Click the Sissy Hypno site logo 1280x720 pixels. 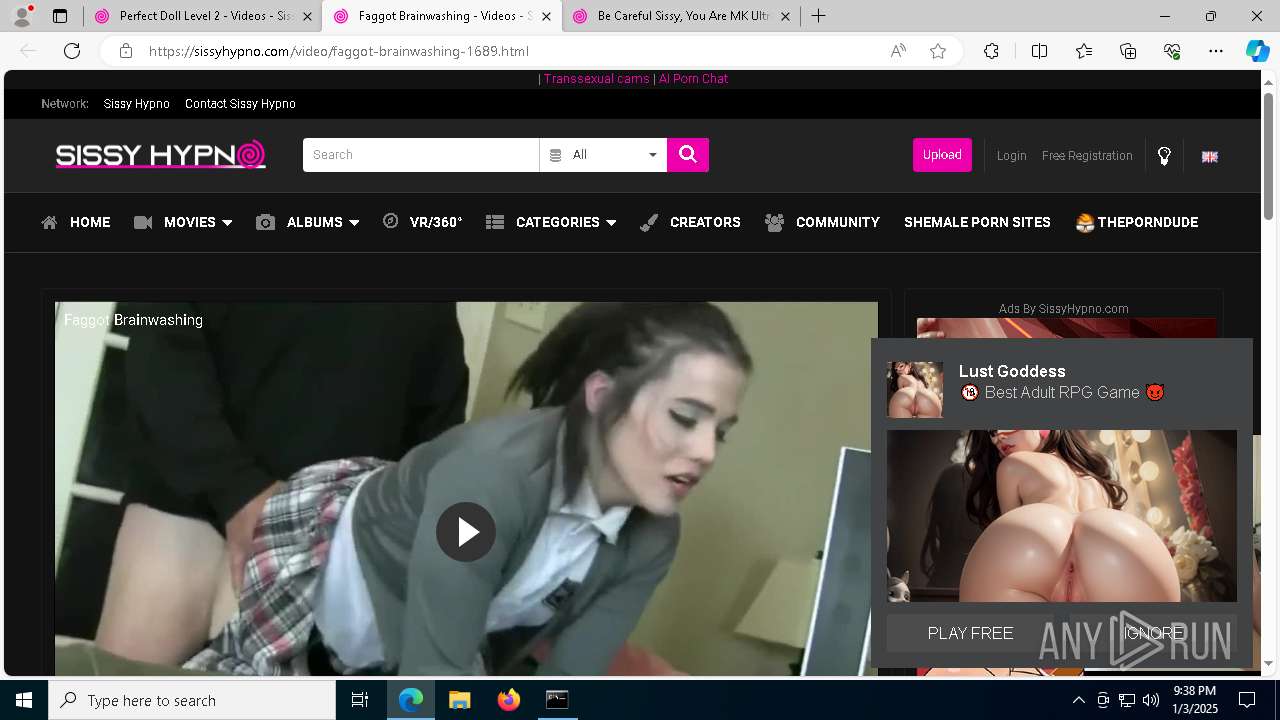[161, 155]
